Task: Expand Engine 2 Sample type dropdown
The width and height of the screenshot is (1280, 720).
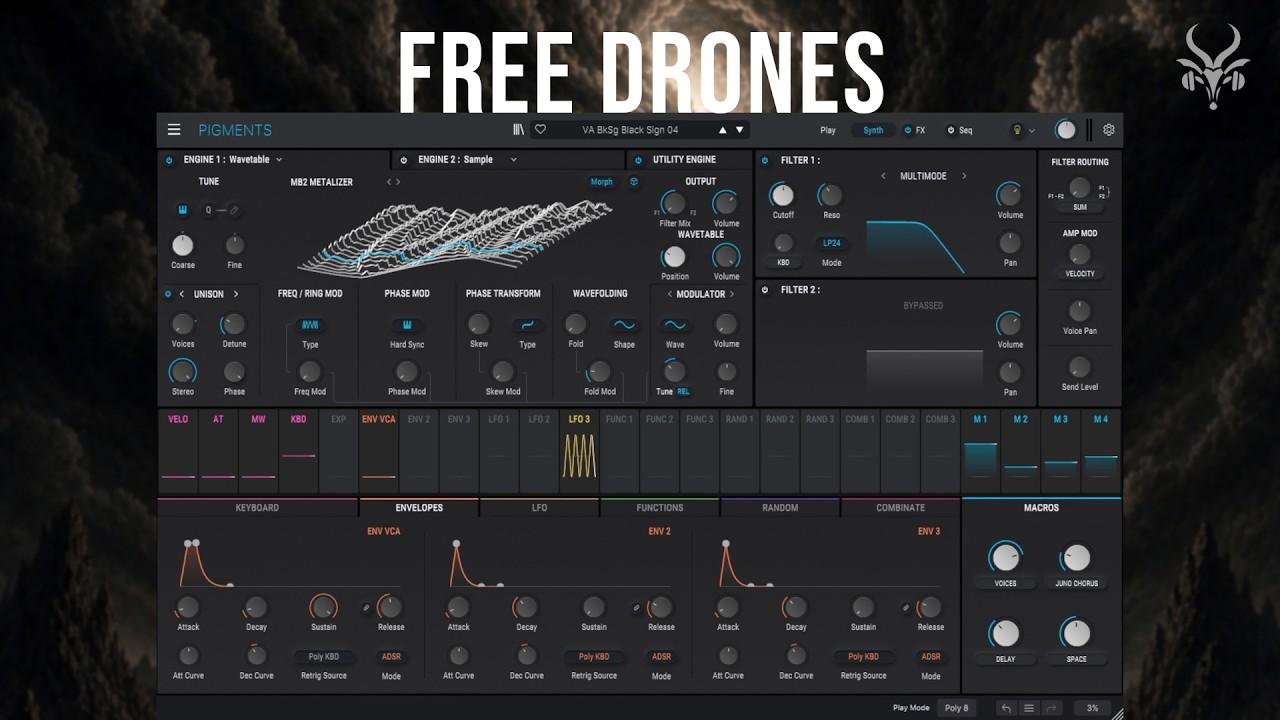Action: click(514, 160)
